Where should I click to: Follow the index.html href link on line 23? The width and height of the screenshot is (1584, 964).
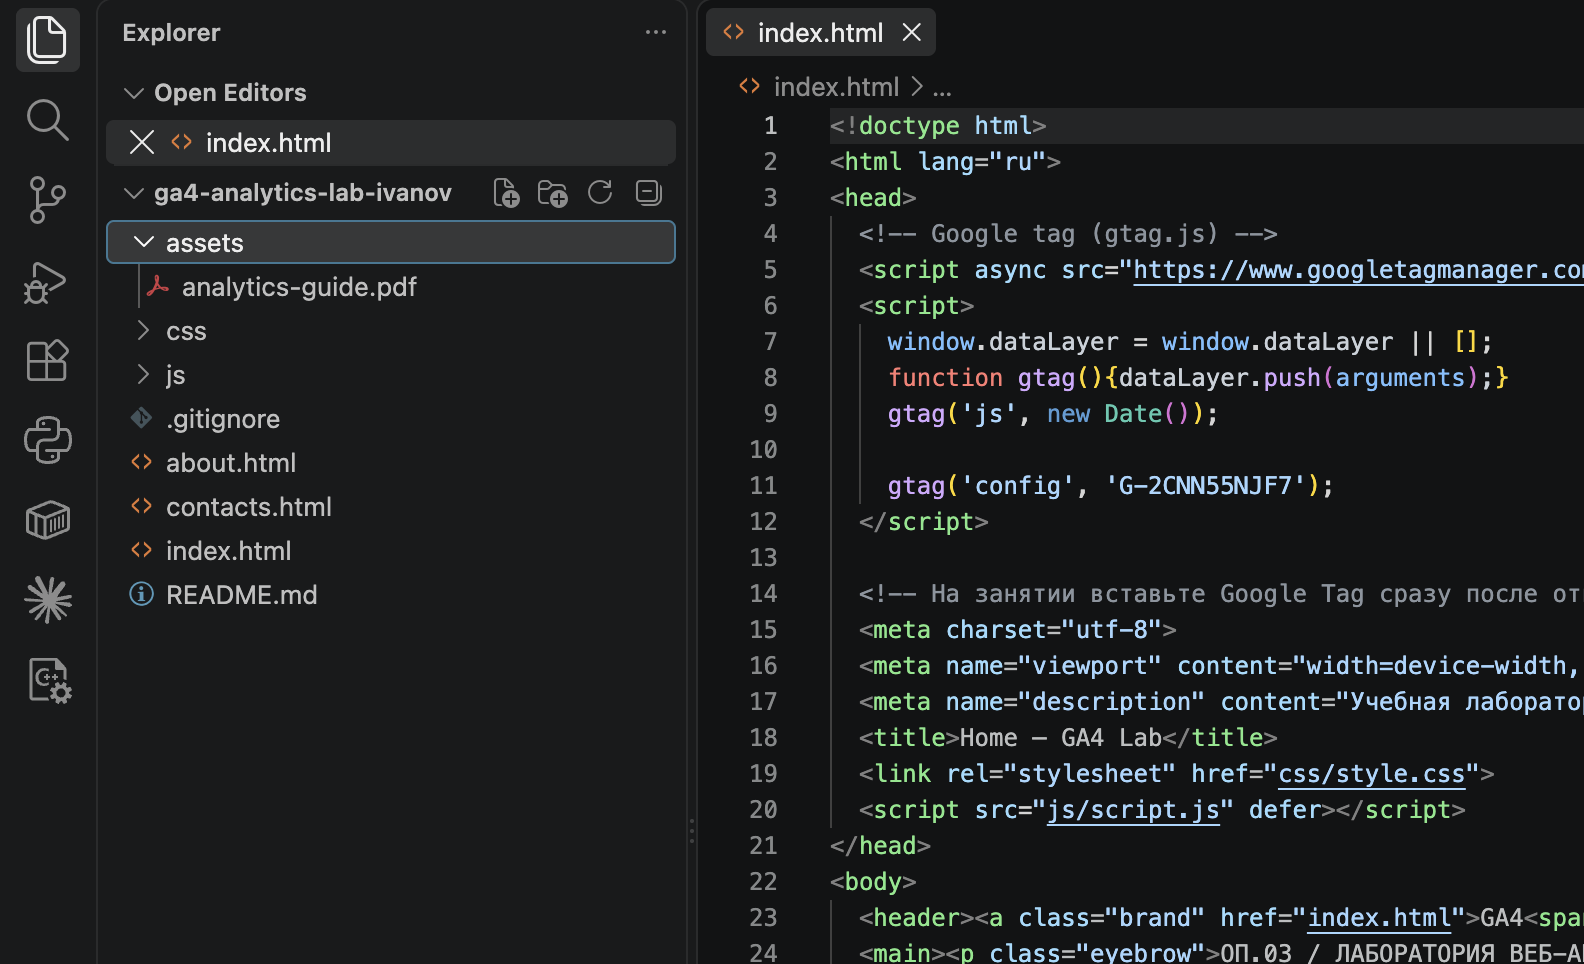pos(1379,918)
